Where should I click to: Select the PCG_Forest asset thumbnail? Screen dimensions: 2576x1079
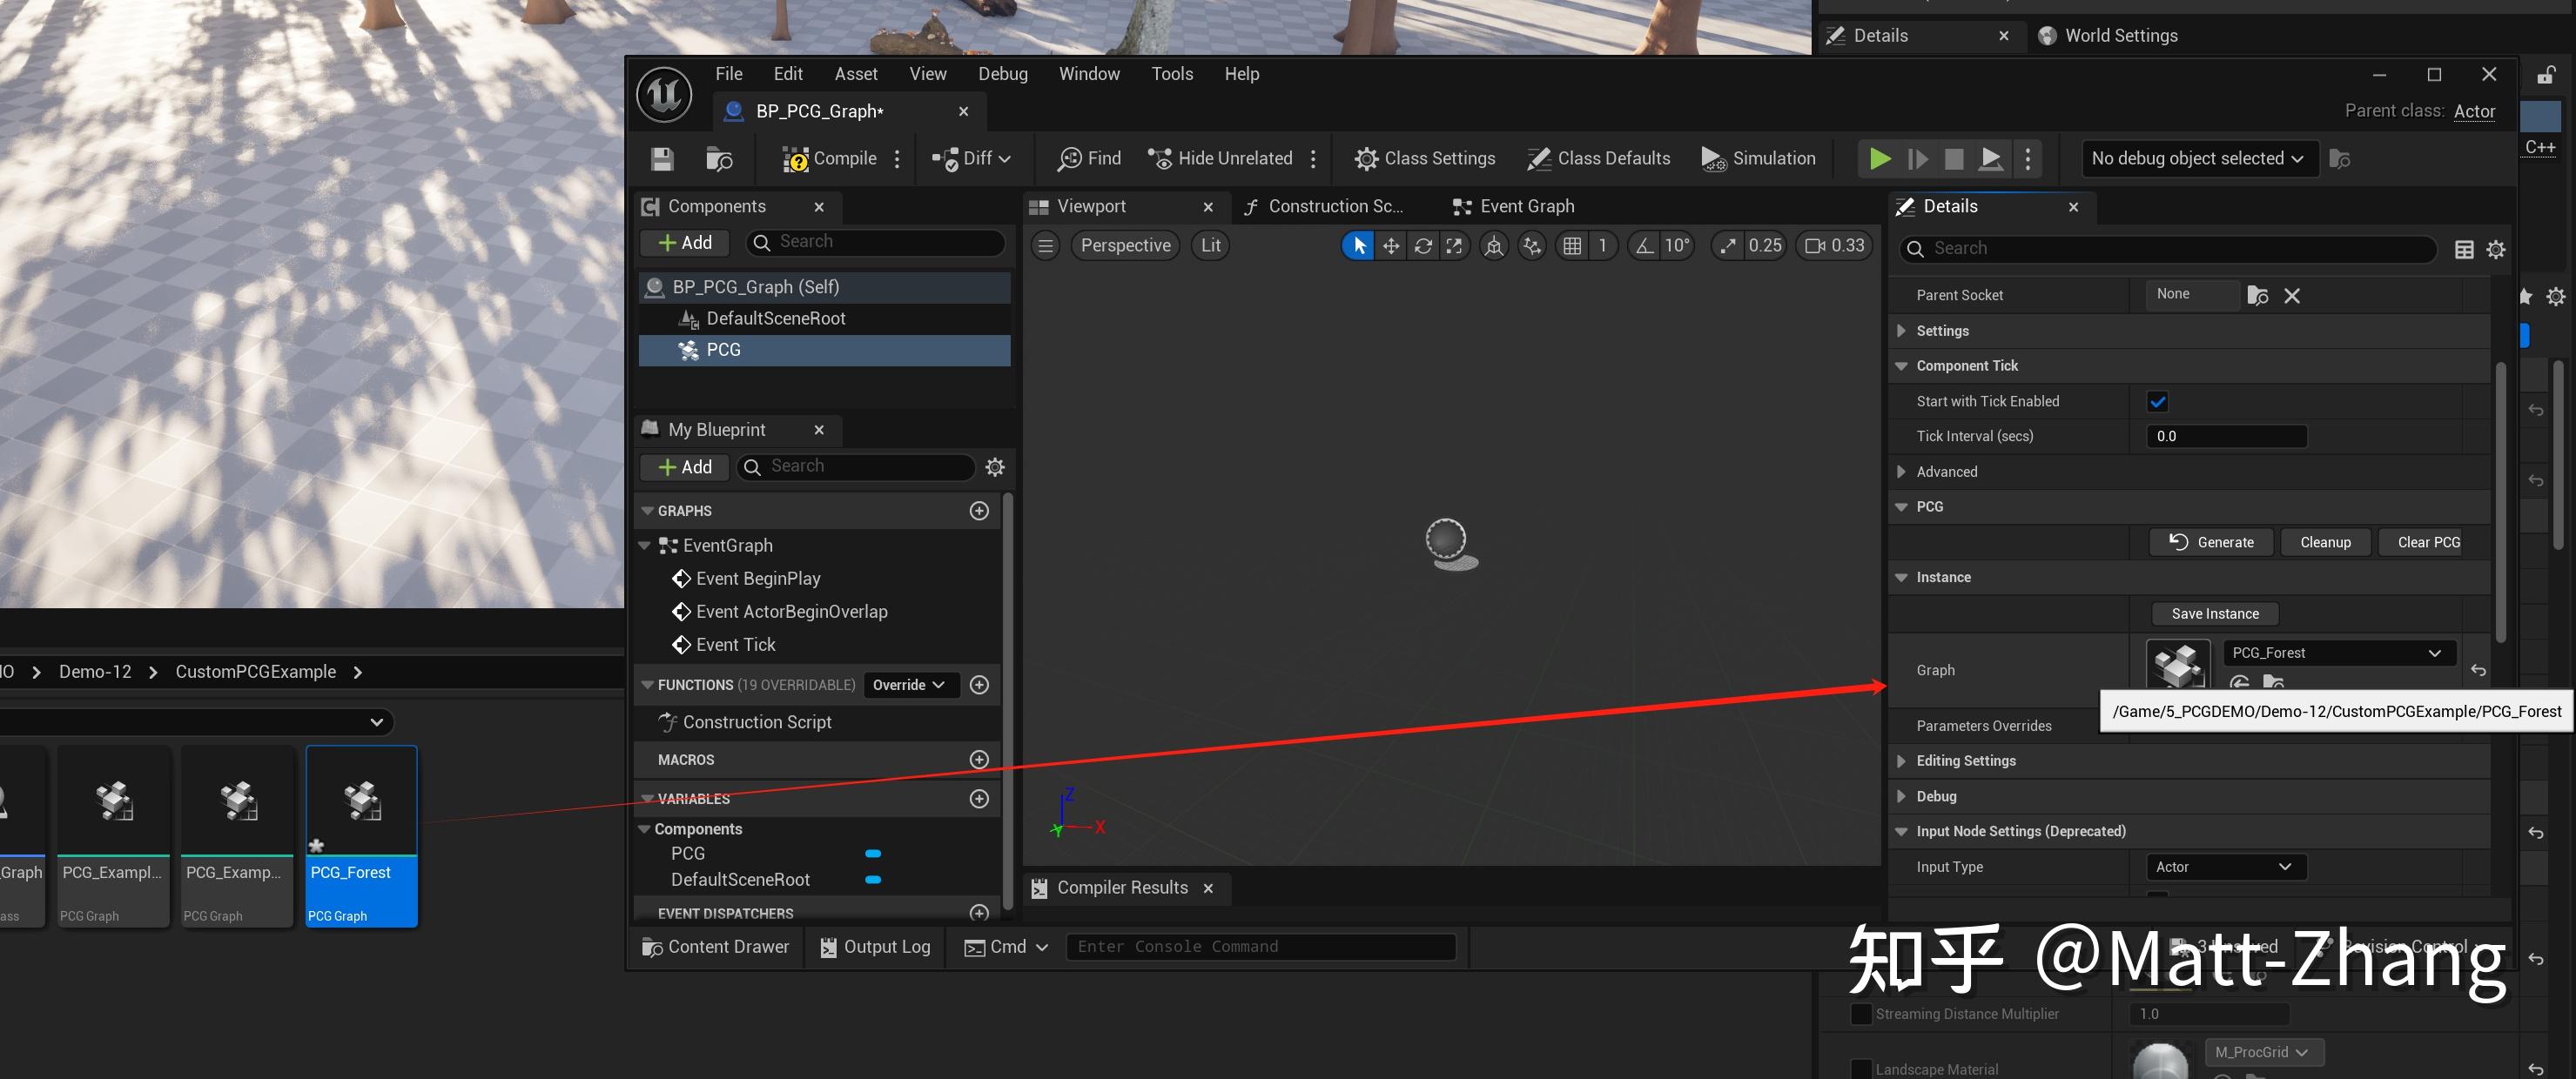tap(361, 801)
